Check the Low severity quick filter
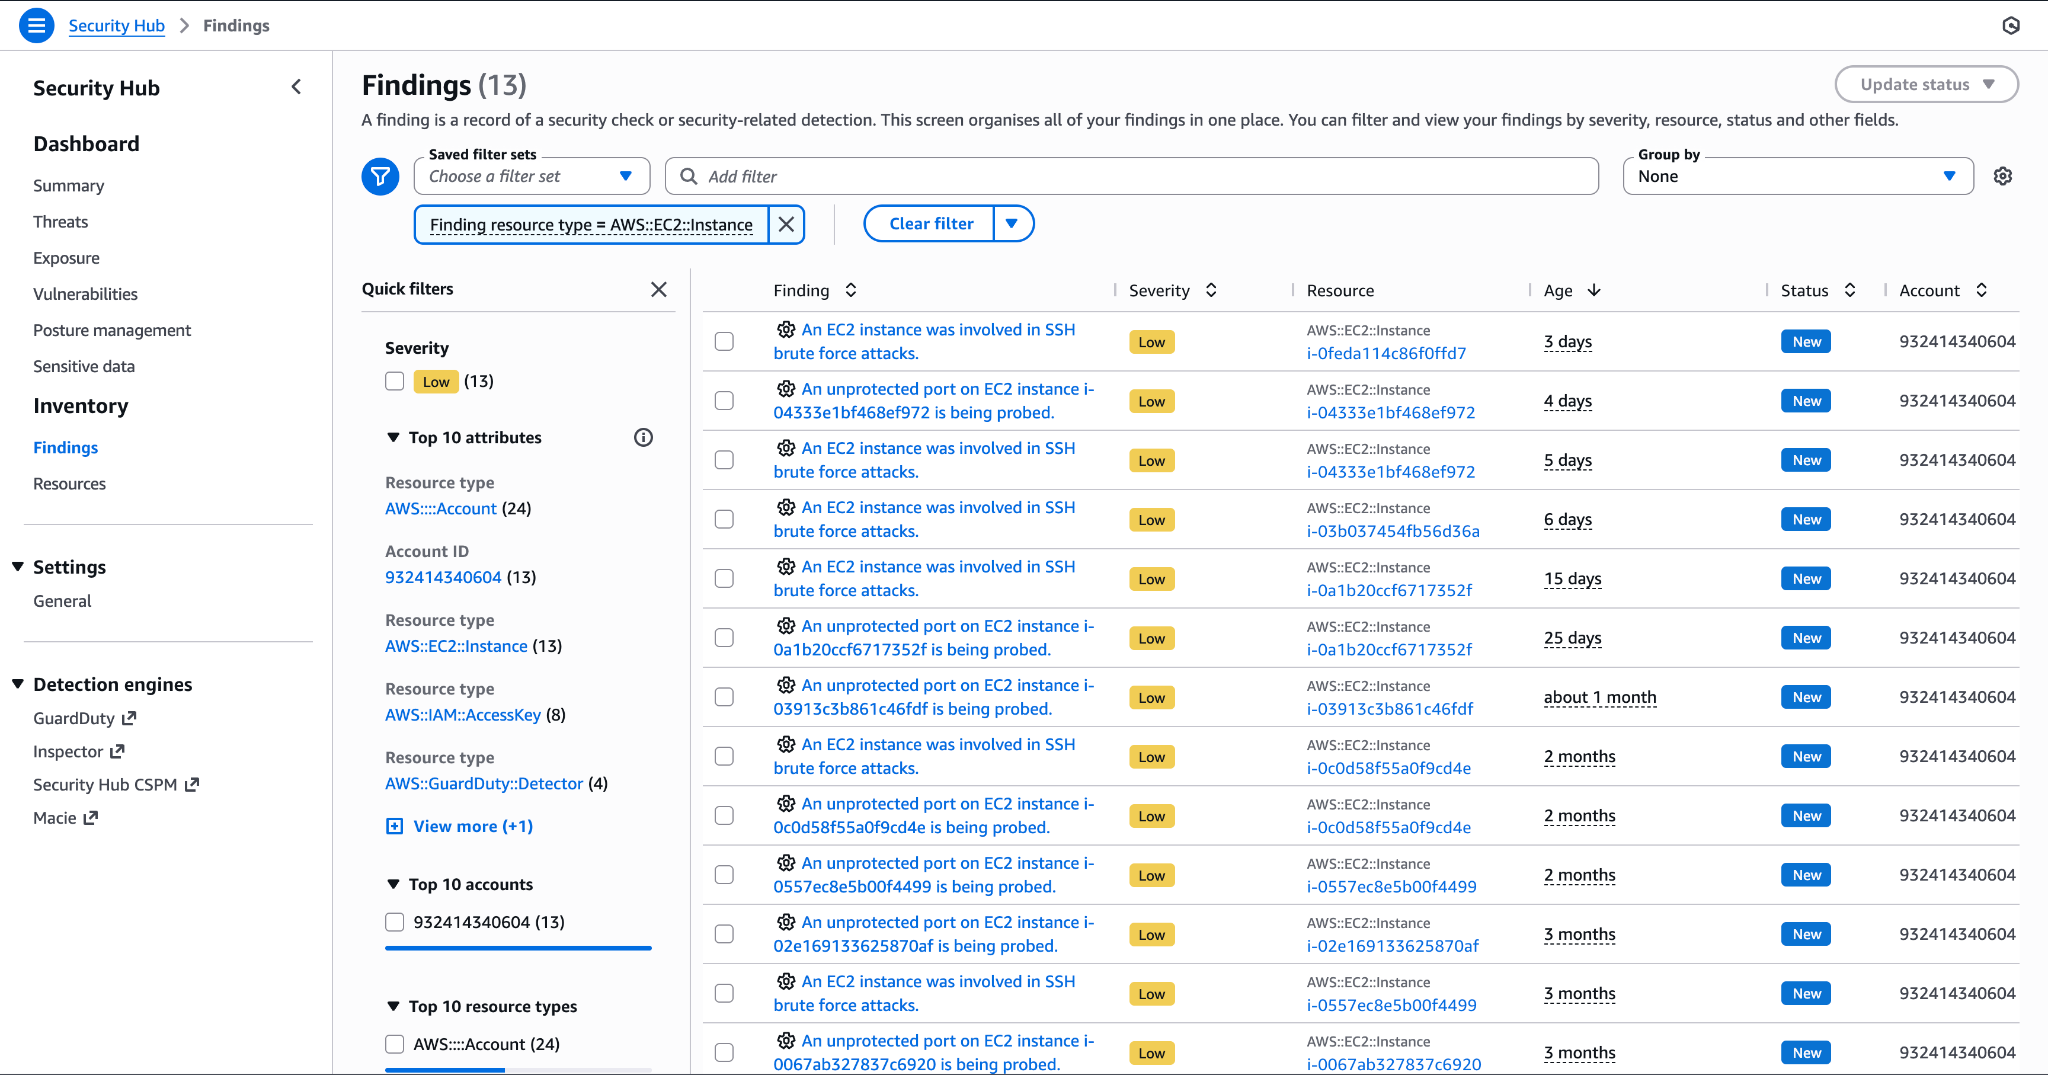The width and height of the screenshot is (2048, 1075). (395, 381)
